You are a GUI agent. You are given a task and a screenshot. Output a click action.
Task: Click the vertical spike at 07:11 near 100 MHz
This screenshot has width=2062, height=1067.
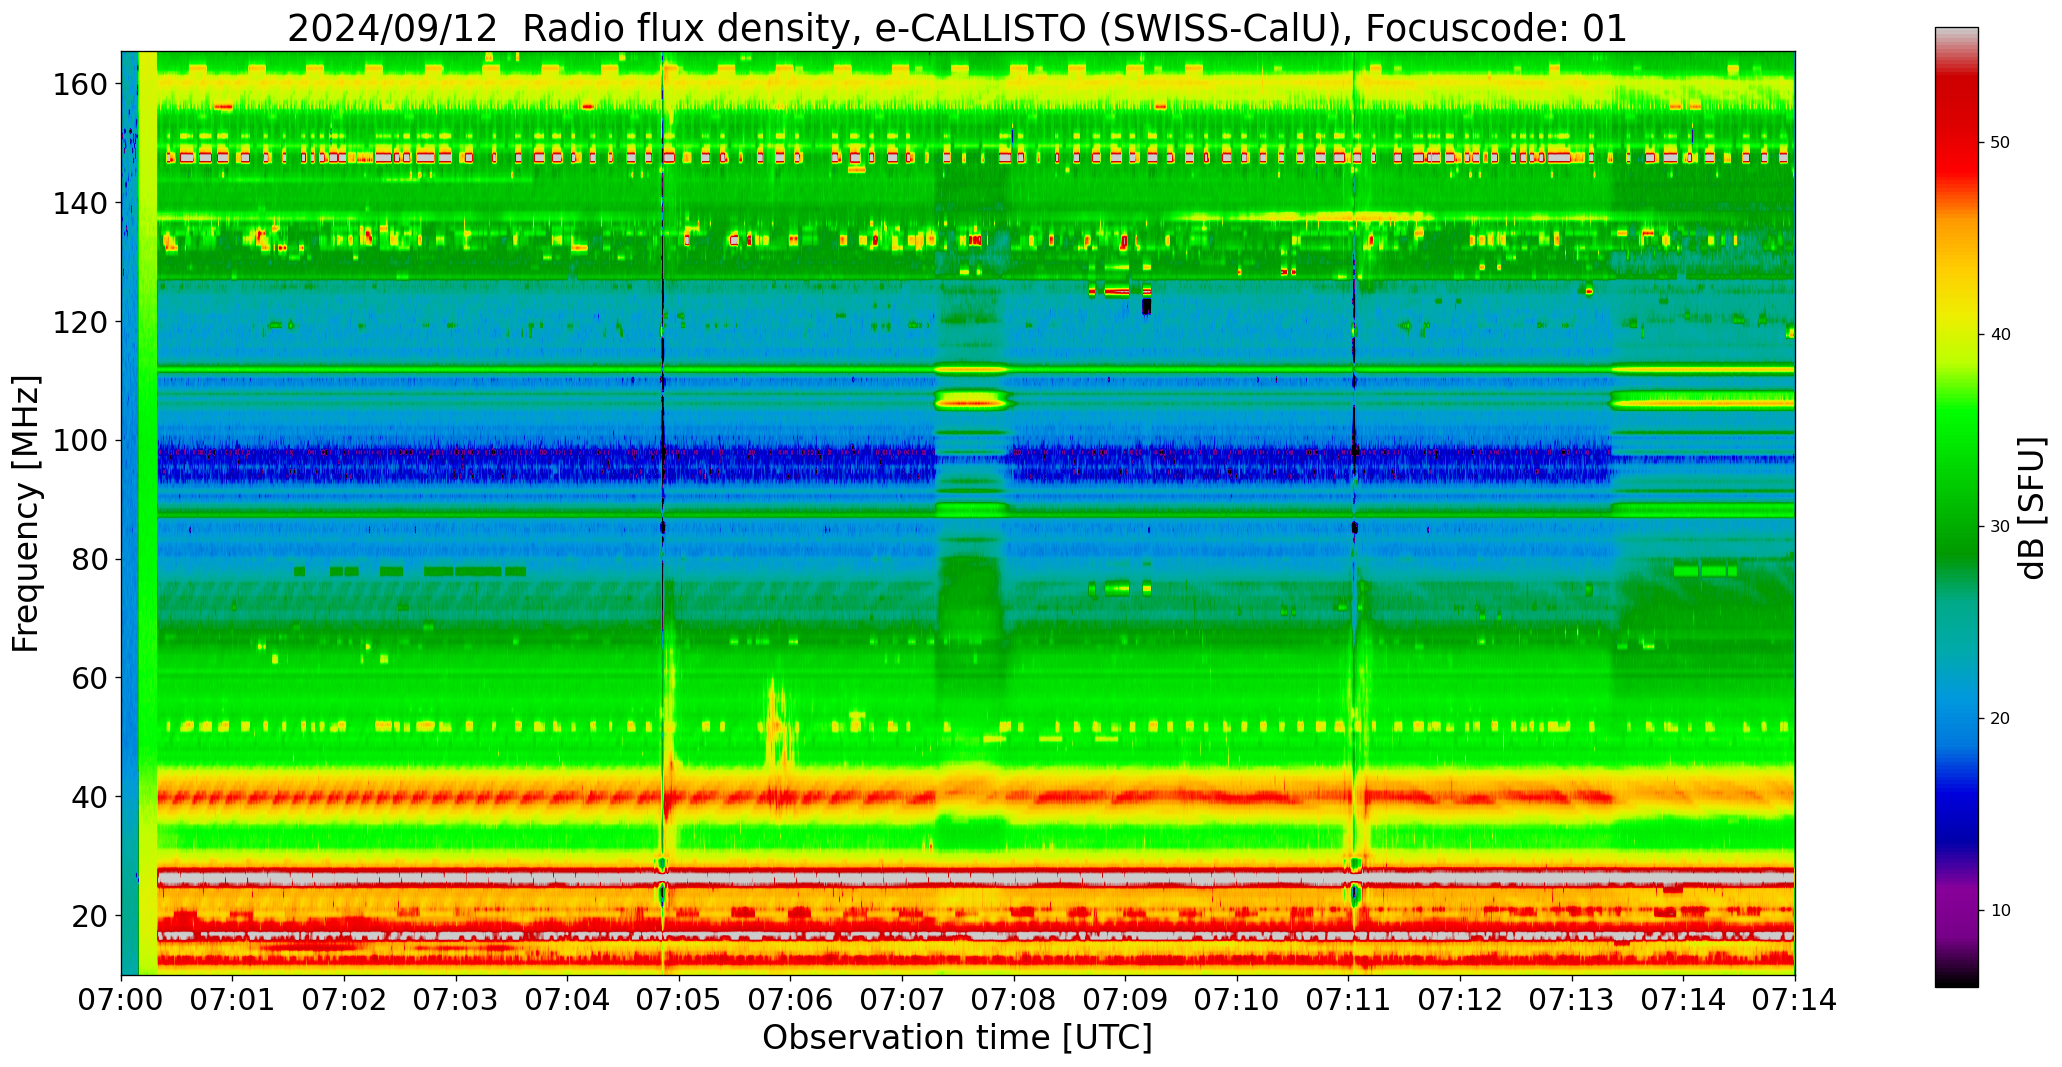coord(1354,440)
